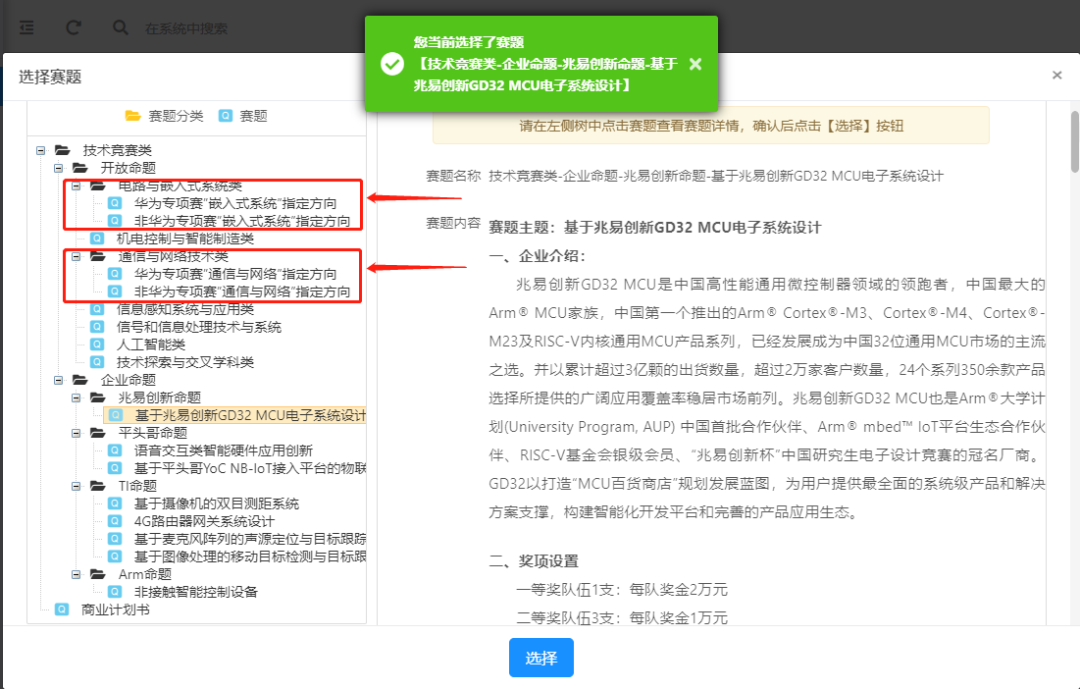The image size is (1080, 689).
Task: Click the Q icon beside 机电控制与智能制造类
Action: (x=97, y=238)
